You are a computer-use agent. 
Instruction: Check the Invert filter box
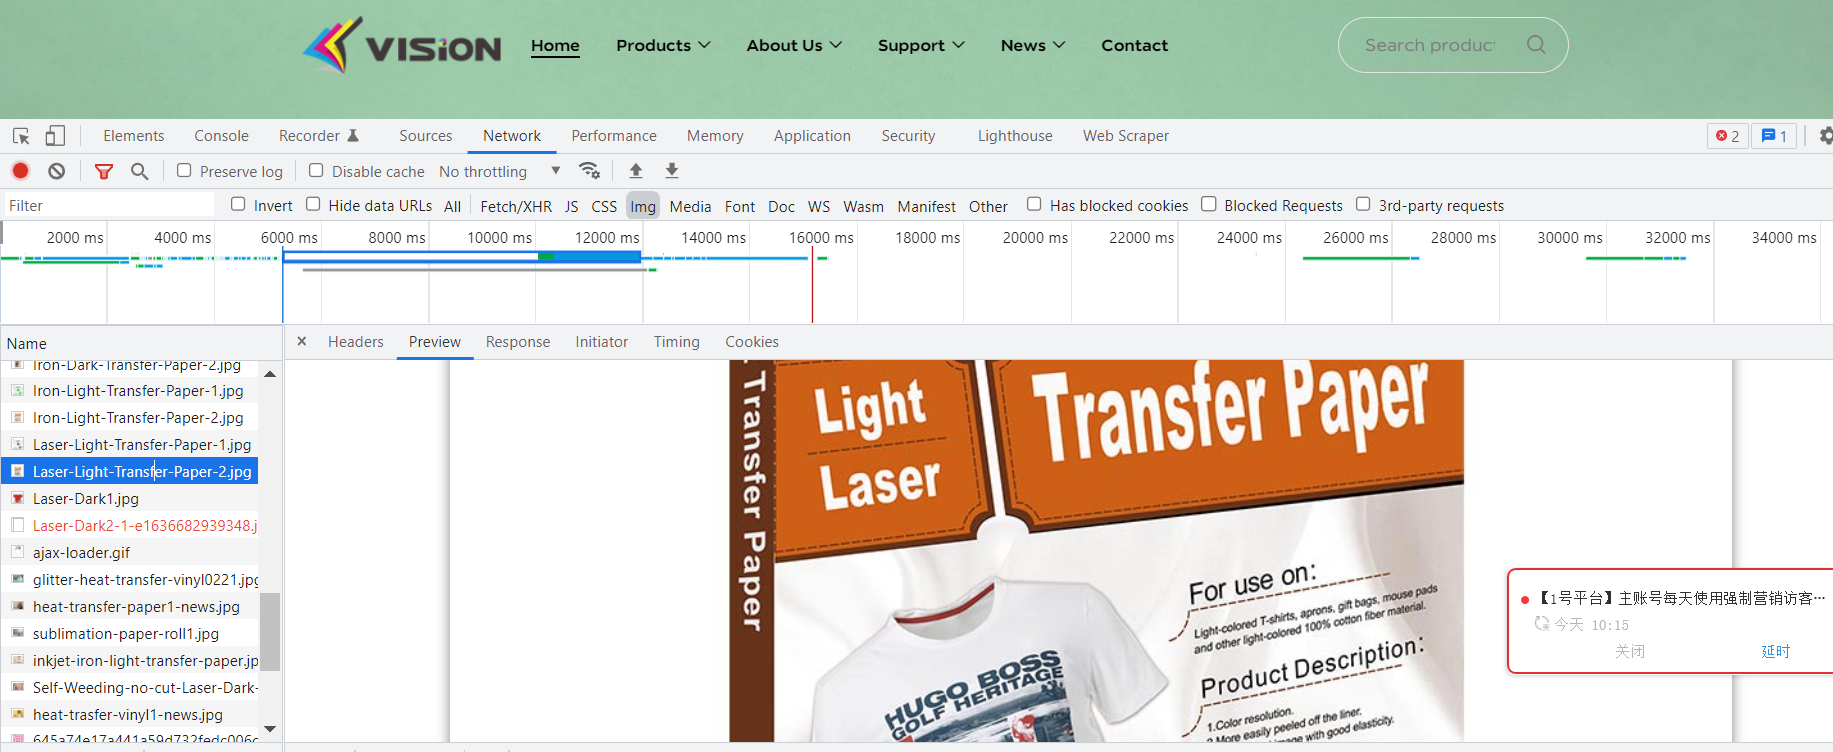pos(238,204)
